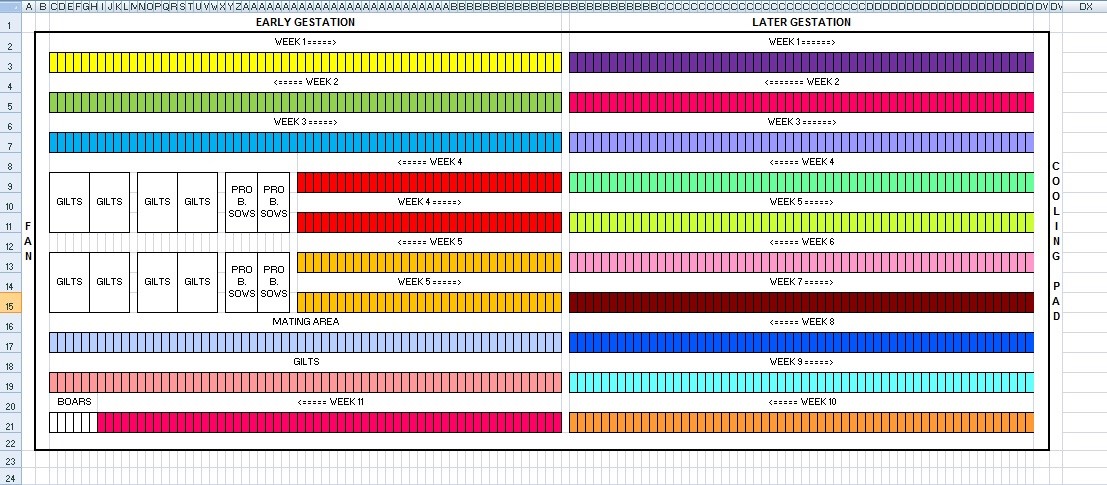Select the top-left GILTS pen box
1107x485 pixels.
tap(69, 202)
